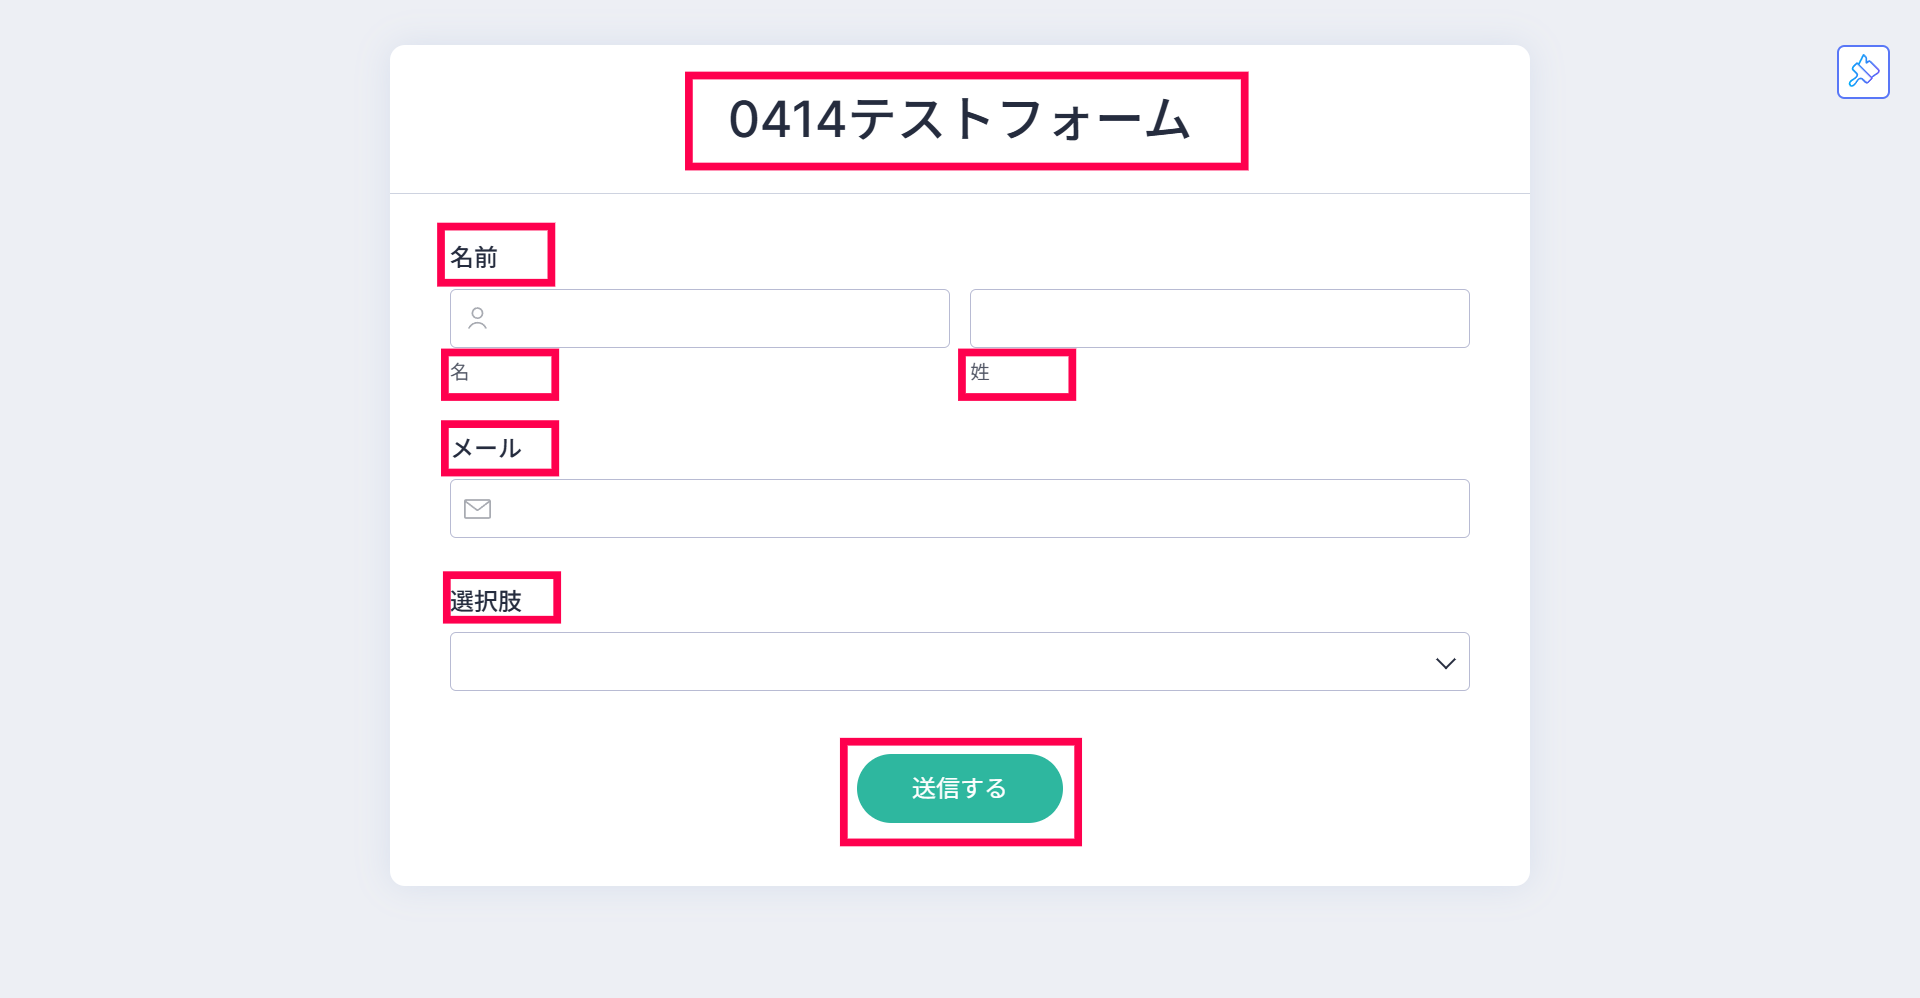Open the 選択肢 select box
This screenshot has width=1920, height=998.
[940, 662]
